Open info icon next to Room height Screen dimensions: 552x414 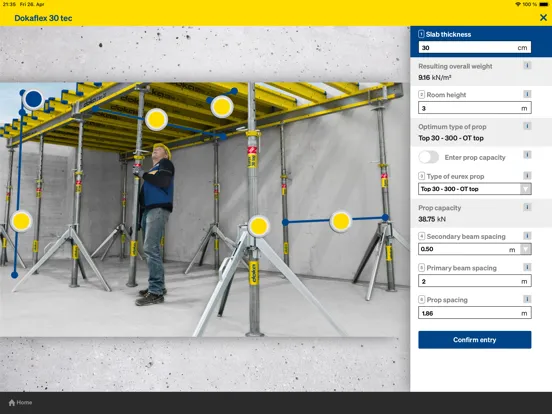(527, 94)
